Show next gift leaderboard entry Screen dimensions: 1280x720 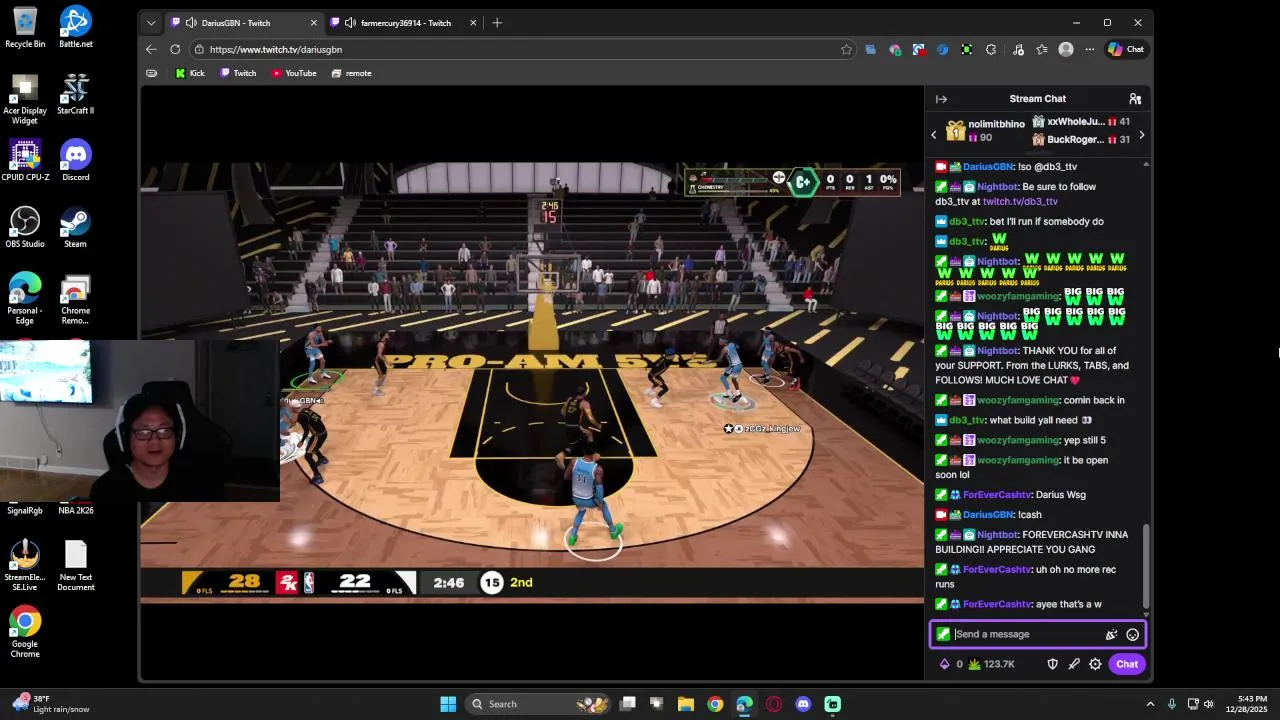click(1142, 135)
